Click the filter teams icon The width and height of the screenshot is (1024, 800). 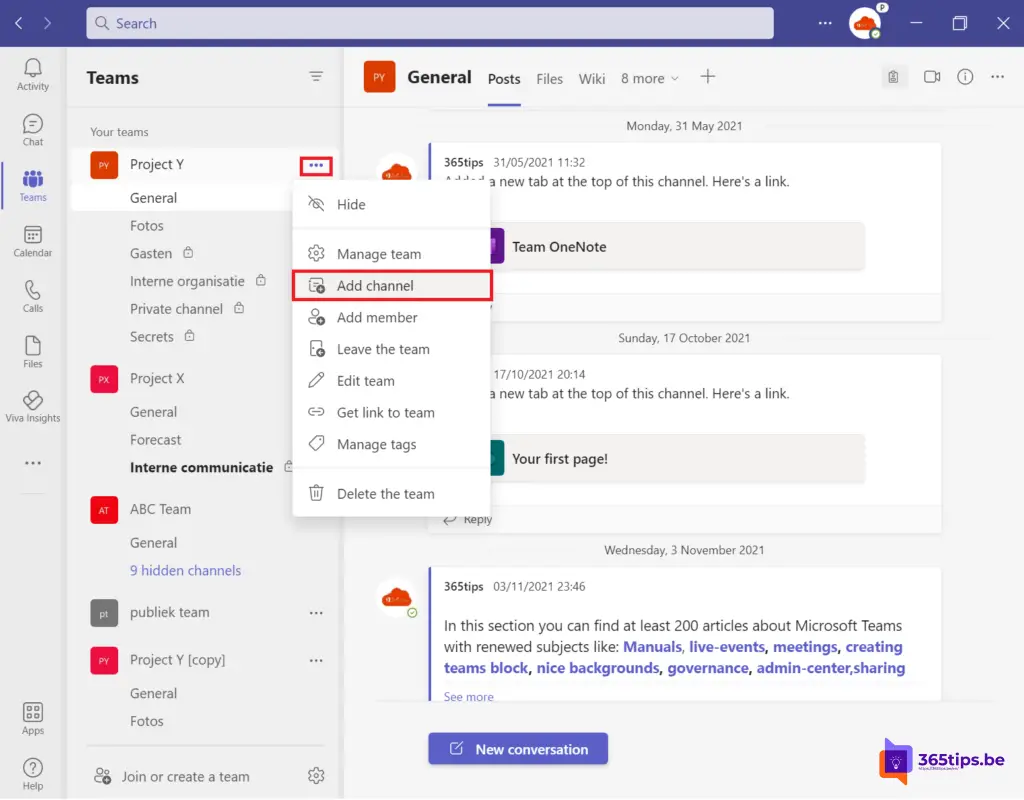point(316,76)
